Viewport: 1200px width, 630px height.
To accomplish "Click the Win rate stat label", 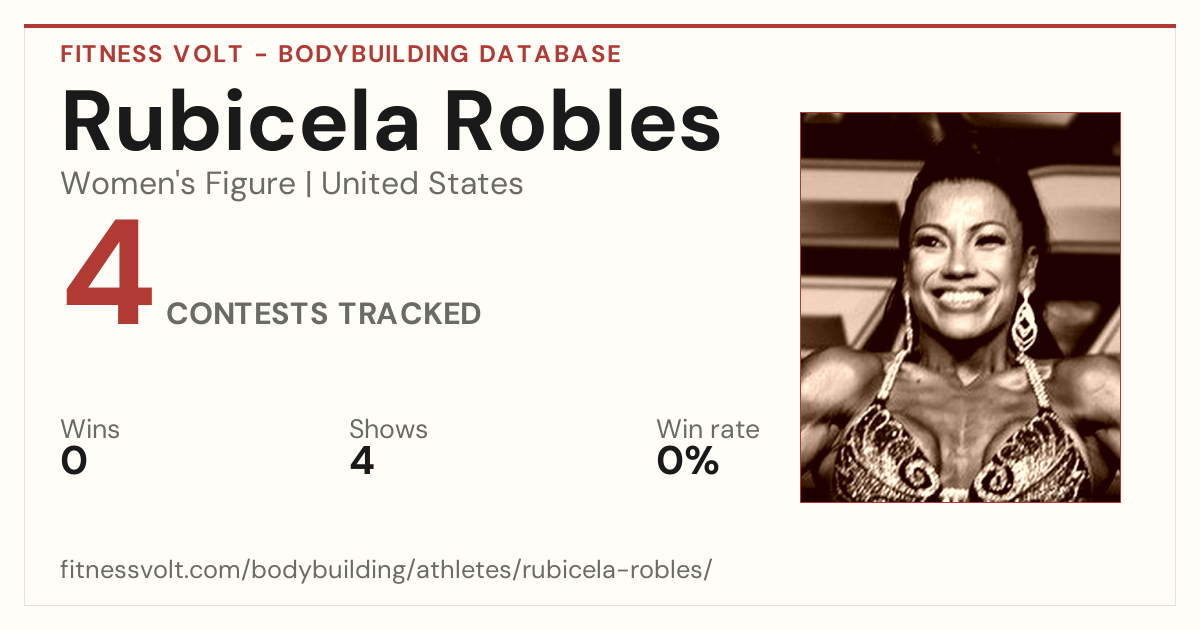I will (x=708, y=430).
